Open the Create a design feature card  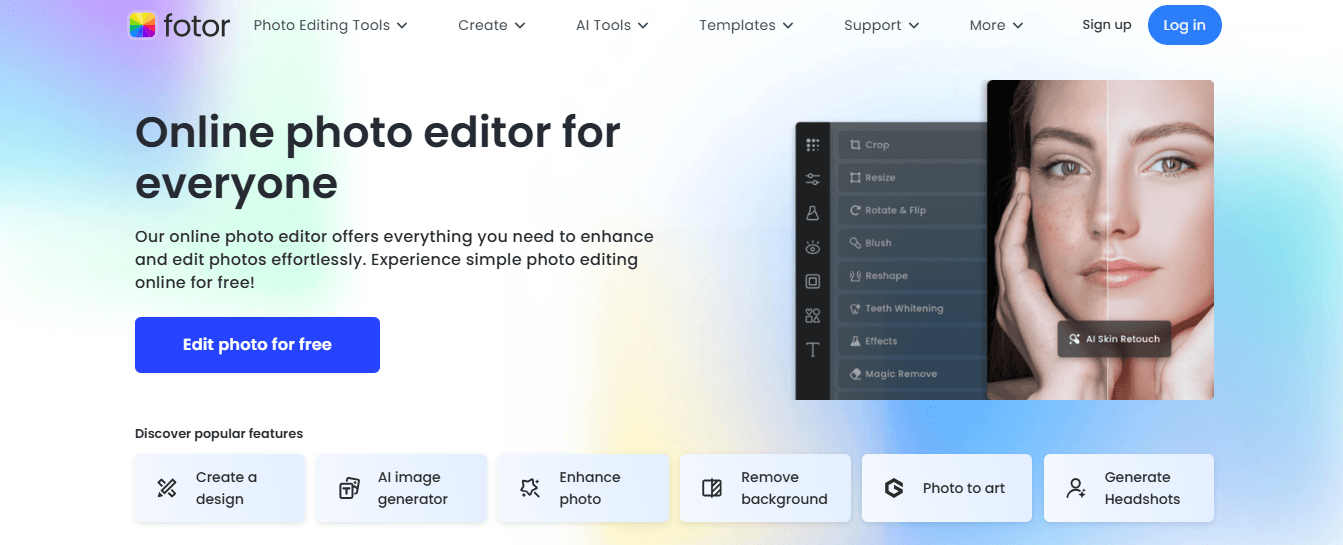(220, 488)
